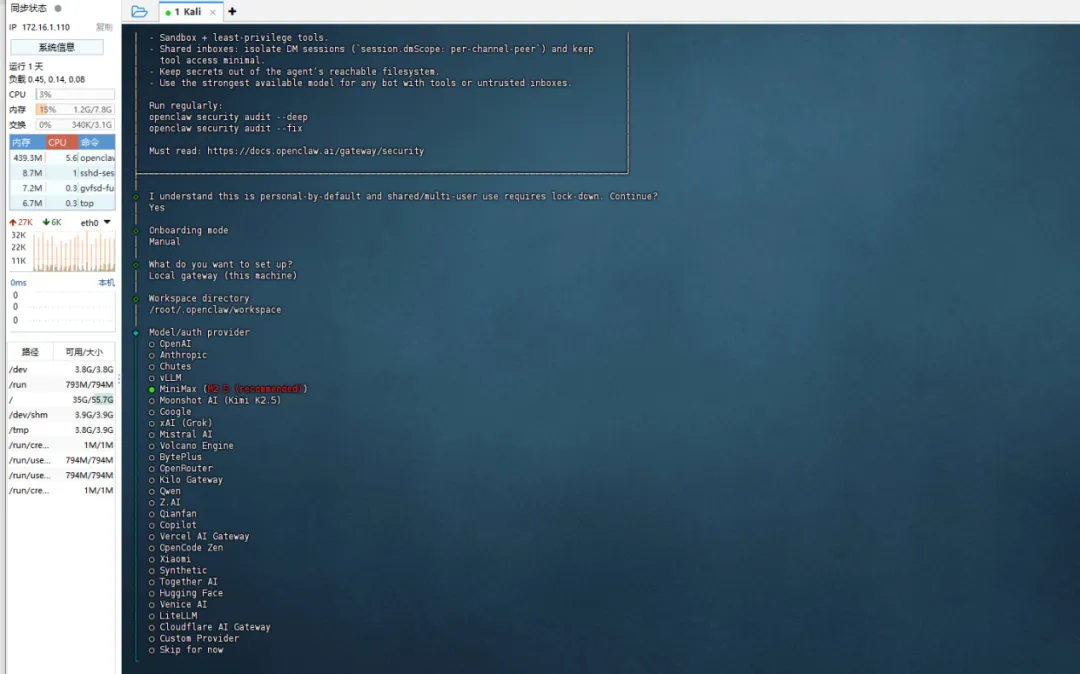Click the BytePlus entry
The image size is (1080, 674).
click(x=175, y=456)
